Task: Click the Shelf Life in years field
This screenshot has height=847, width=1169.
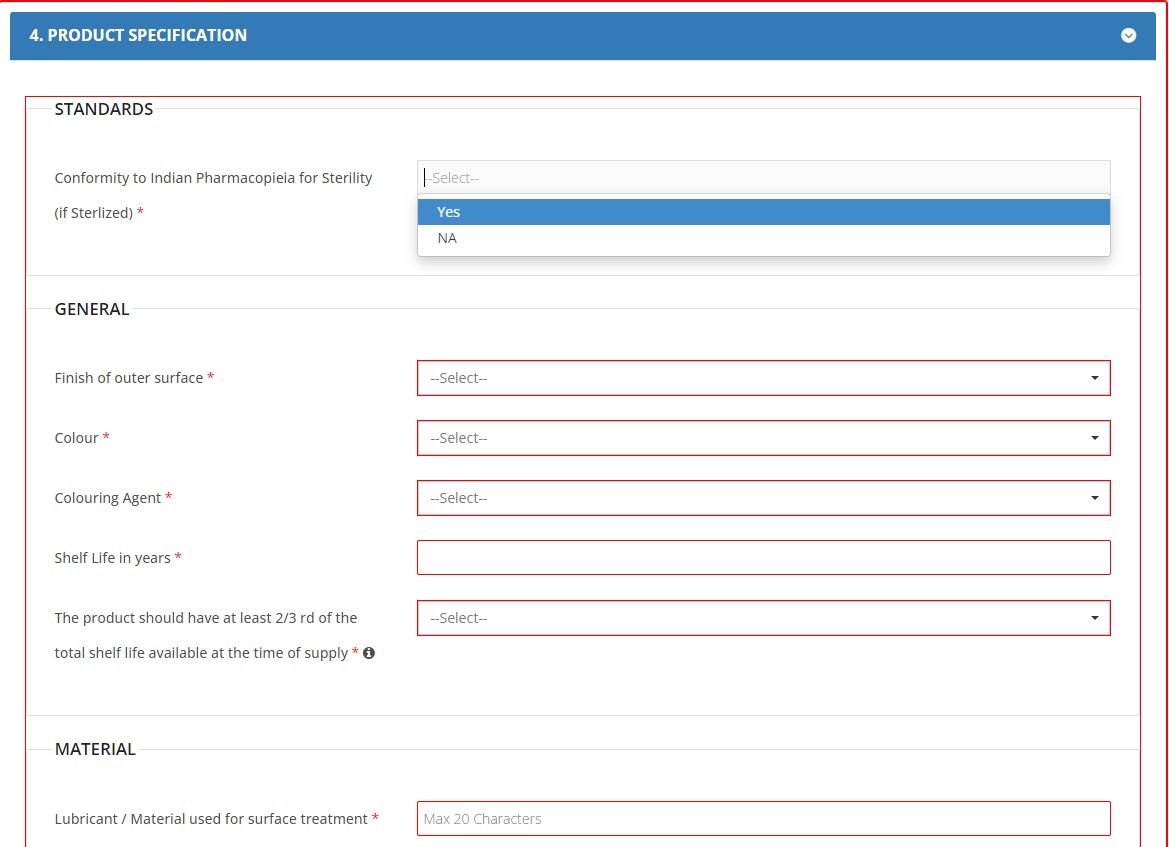Action: point(763,558)
